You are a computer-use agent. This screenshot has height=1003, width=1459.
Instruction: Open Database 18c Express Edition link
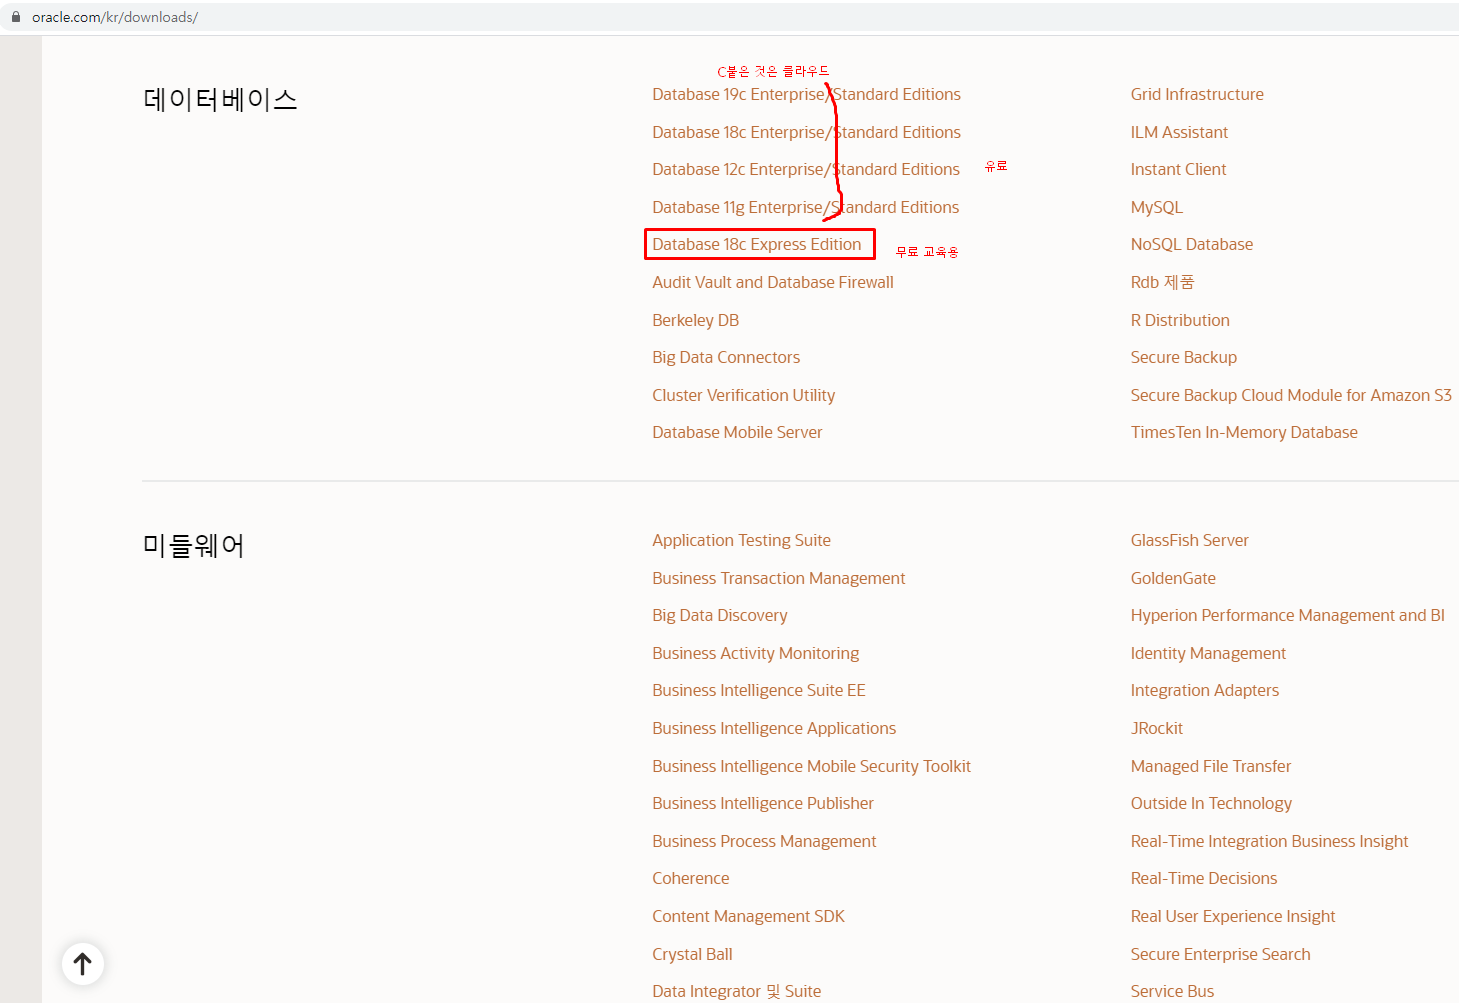(757, 244)
